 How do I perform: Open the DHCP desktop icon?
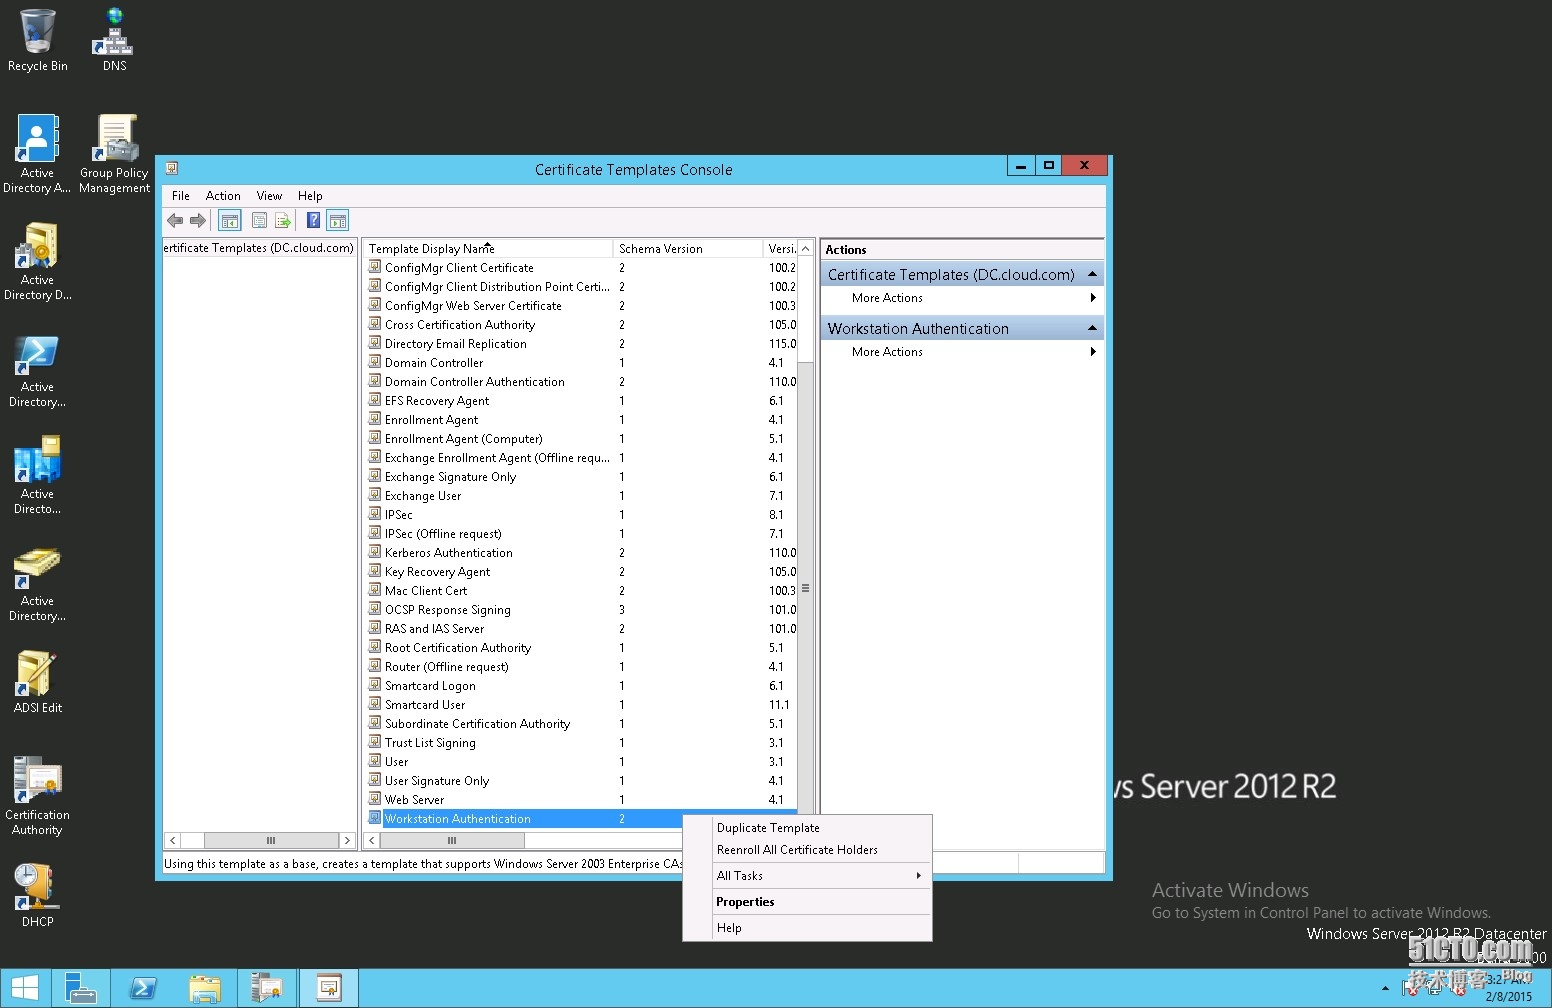click(38, 895)
